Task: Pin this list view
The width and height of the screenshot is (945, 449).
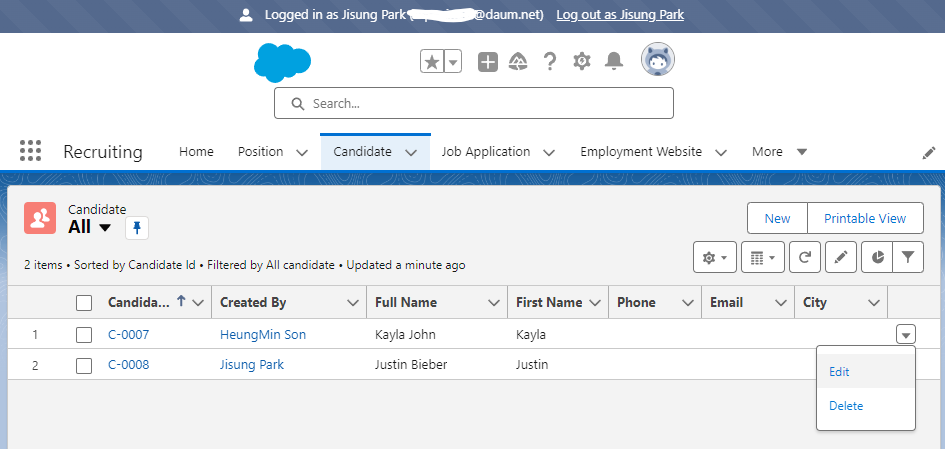Action: 137,228
